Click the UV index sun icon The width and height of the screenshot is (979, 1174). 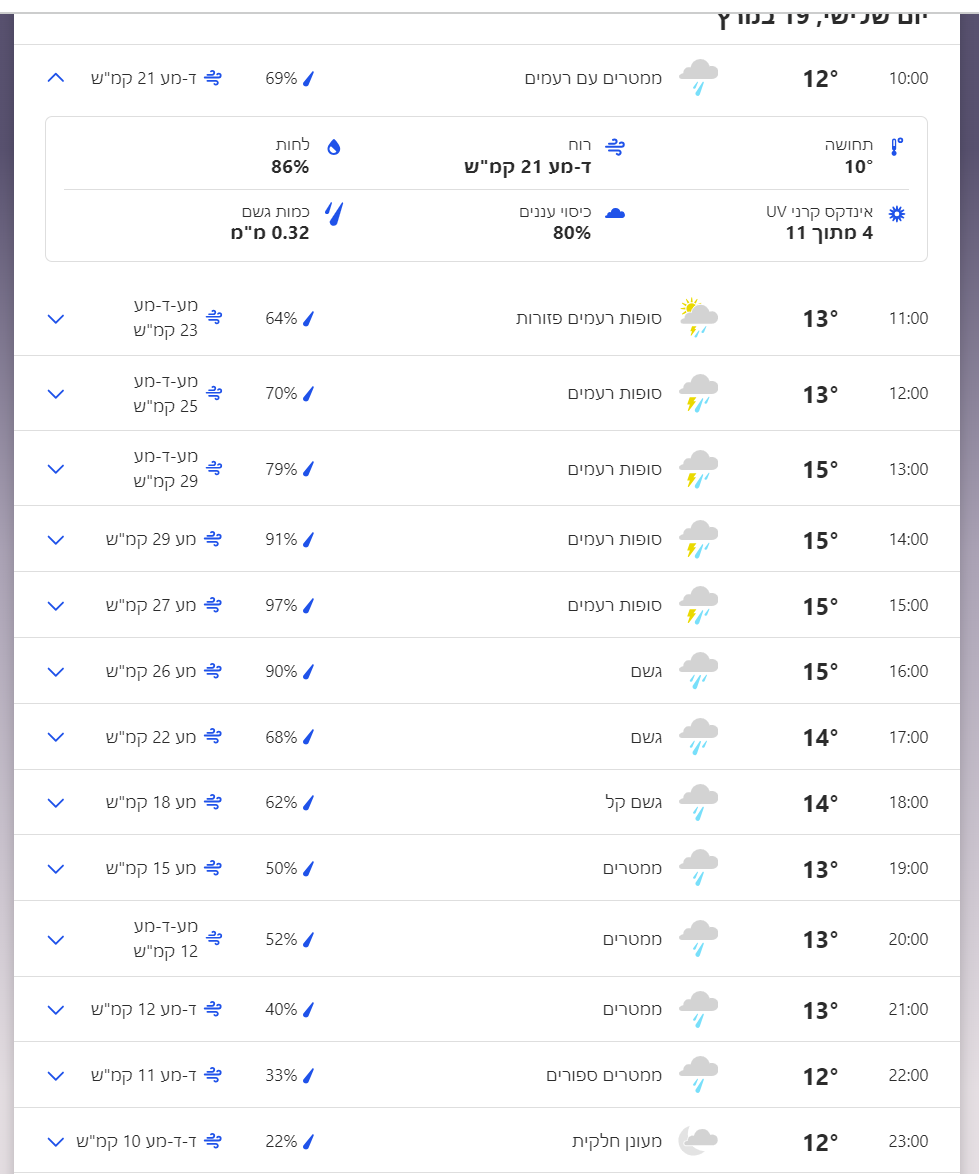tap(897, 214)
